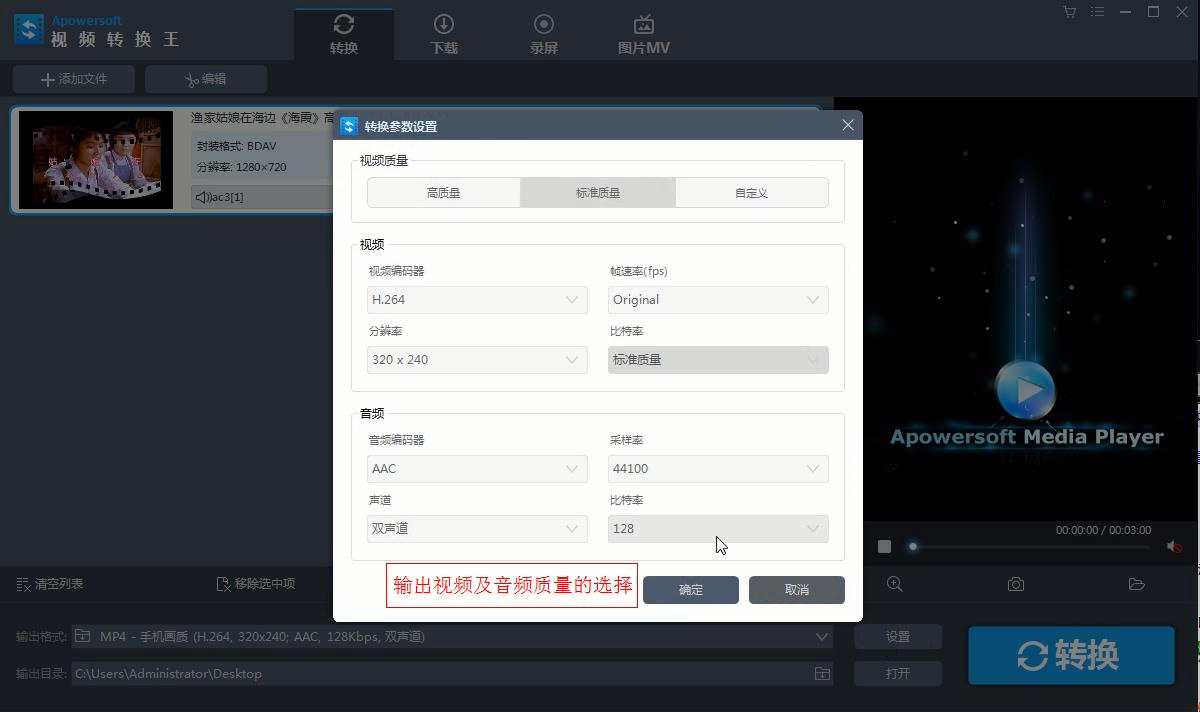Click the shopping cart icon
The width and height of the screenshot is (1200, 712).
(1070, 12)
